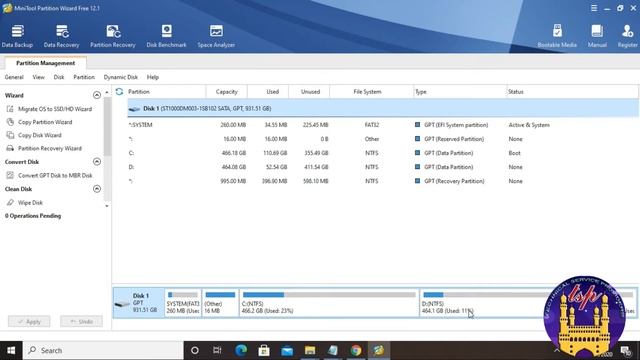Open Google Chrome from taskbar
Image resolution: width=640 pixels, height=360 pixels.
pyautogui.click(x=356, y=350)
